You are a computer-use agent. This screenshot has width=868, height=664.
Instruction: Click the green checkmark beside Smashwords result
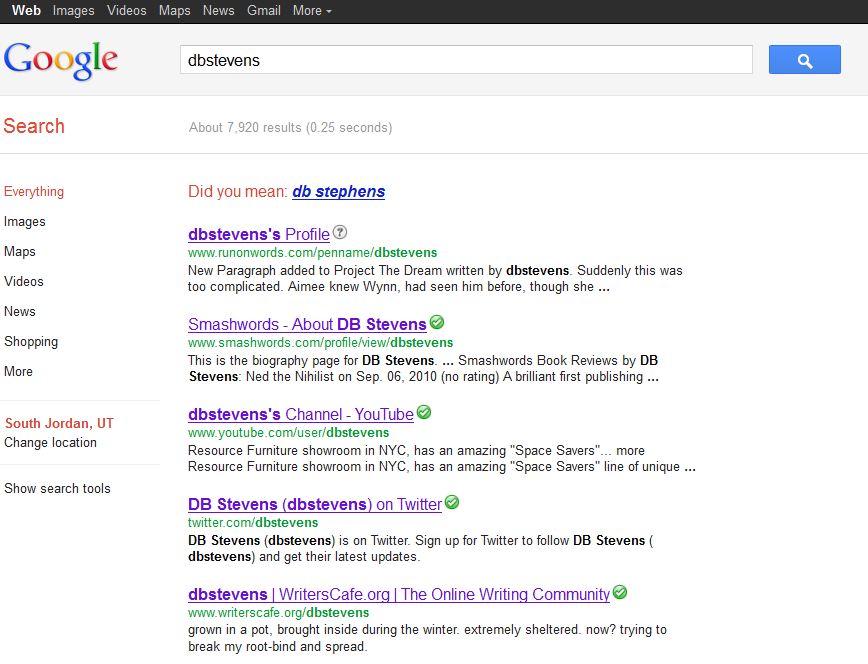click(x=437, y=322)
